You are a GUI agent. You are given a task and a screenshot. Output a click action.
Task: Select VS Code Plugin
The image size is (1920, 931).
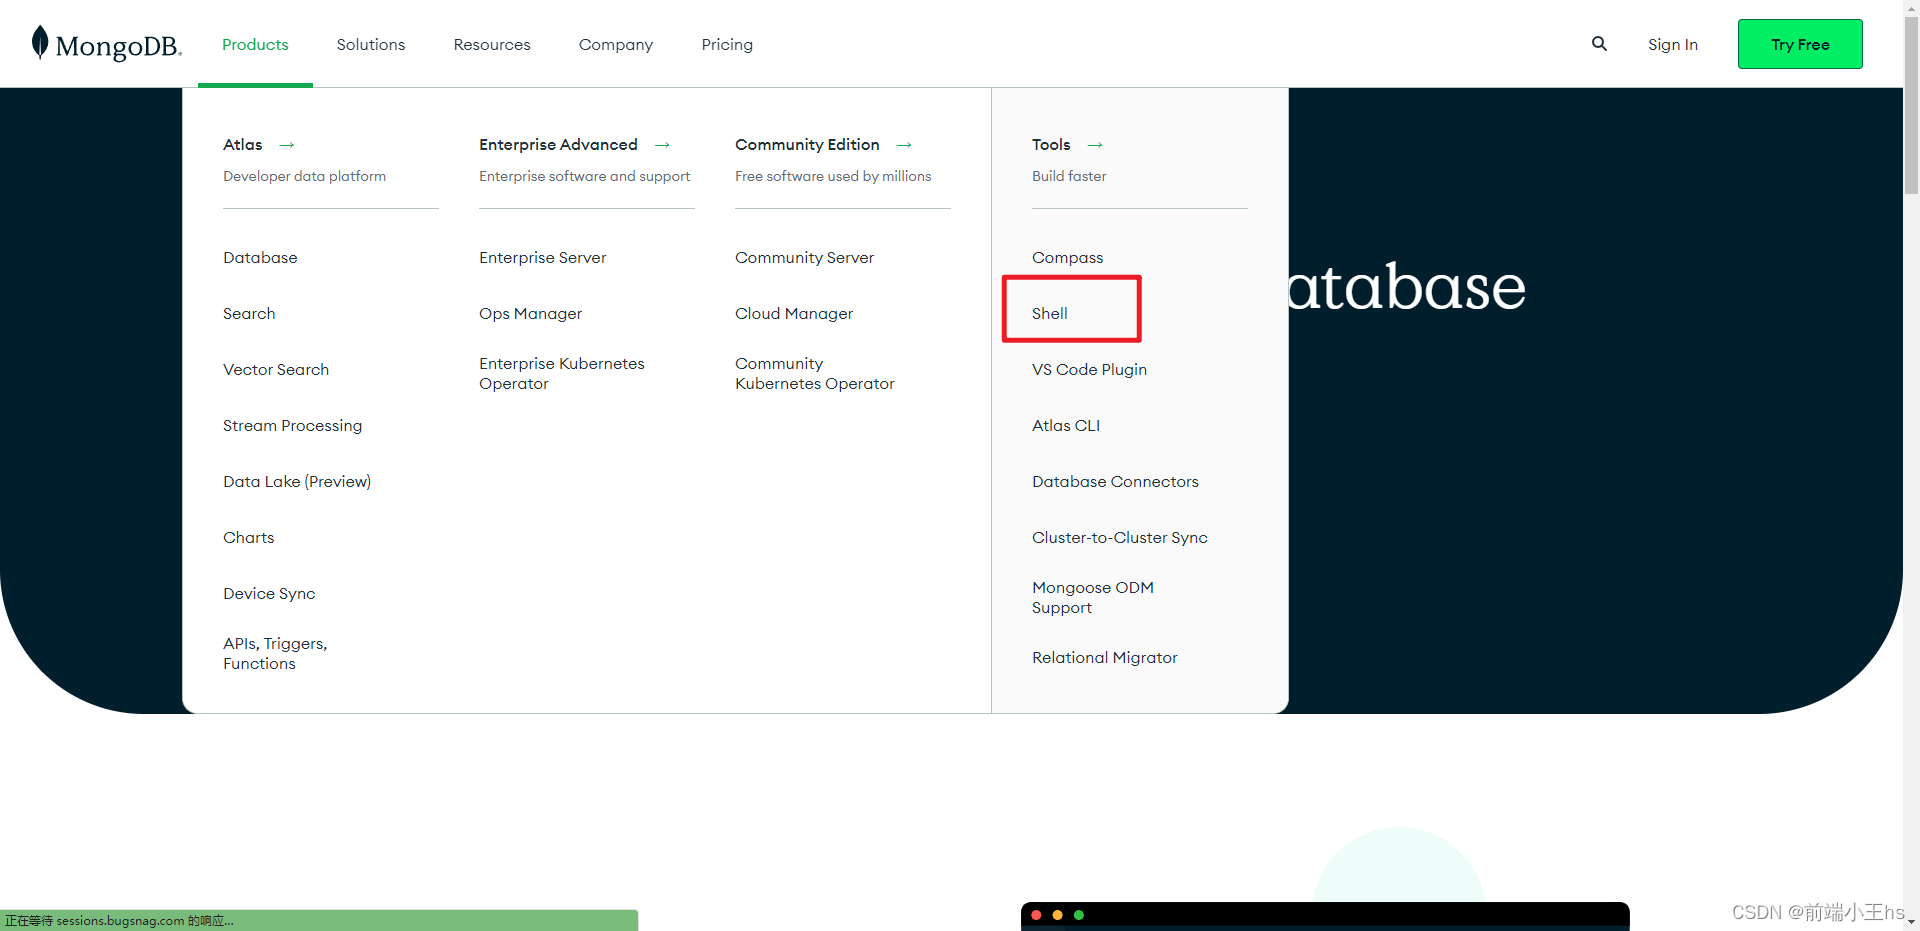(1089, 370)
